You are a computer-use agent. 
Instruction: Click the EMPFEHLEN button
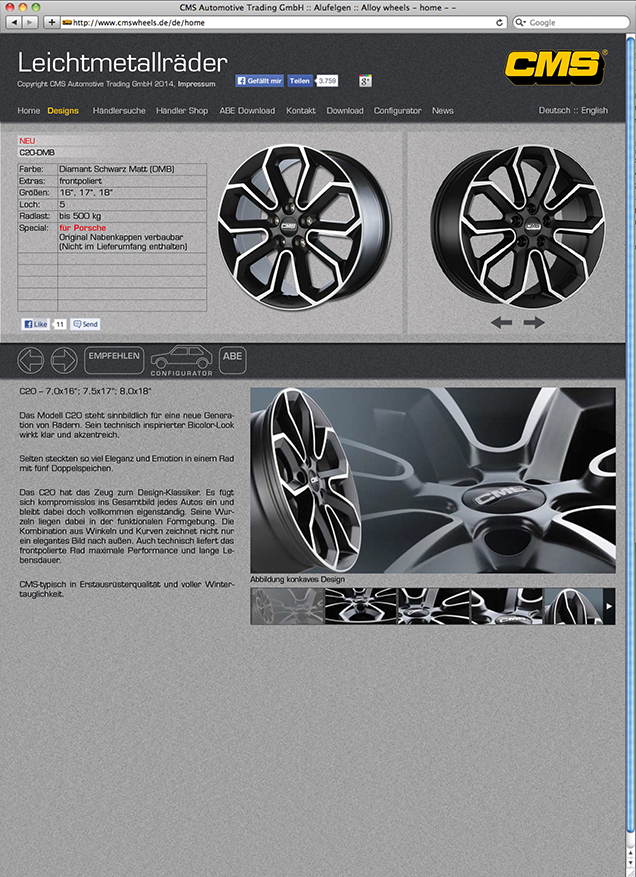[113, 356]
